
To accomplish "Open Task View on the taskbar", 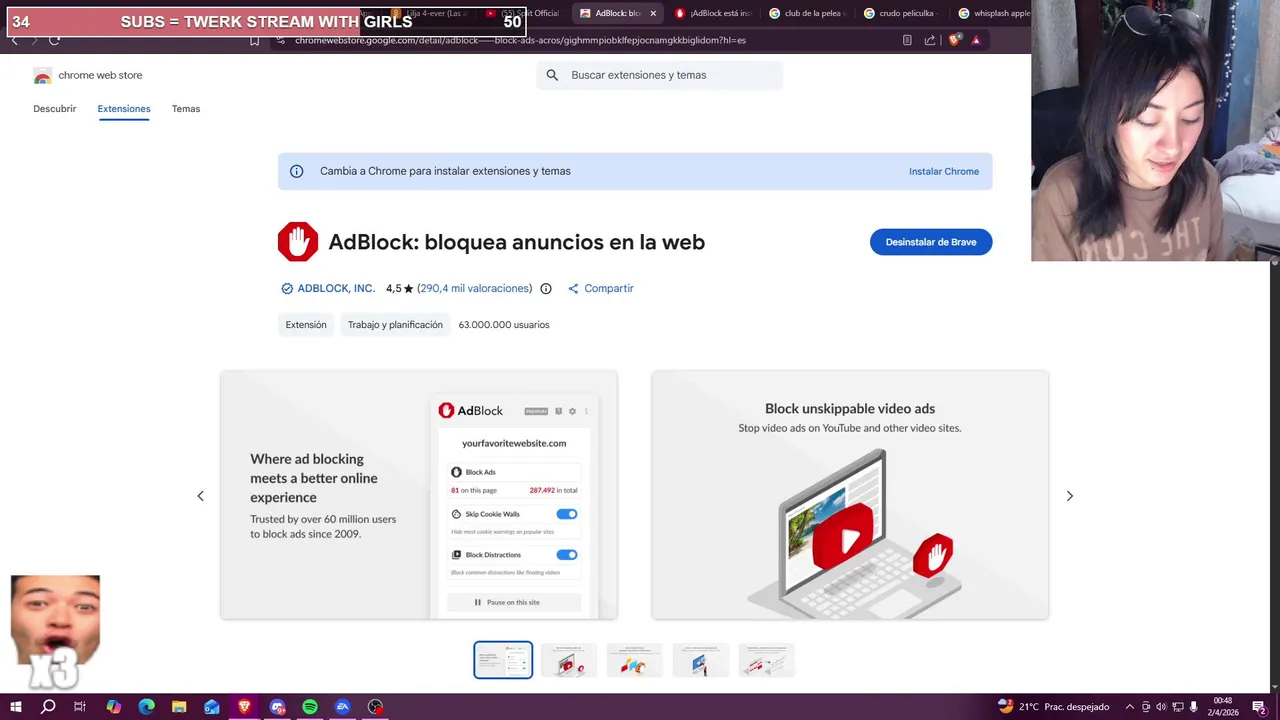I will coord(80,707).
